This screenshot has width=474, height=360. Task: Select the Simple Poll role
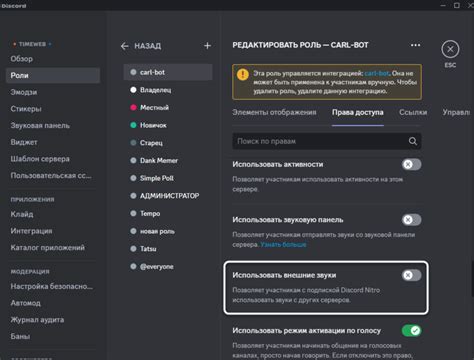pos(168,178)
